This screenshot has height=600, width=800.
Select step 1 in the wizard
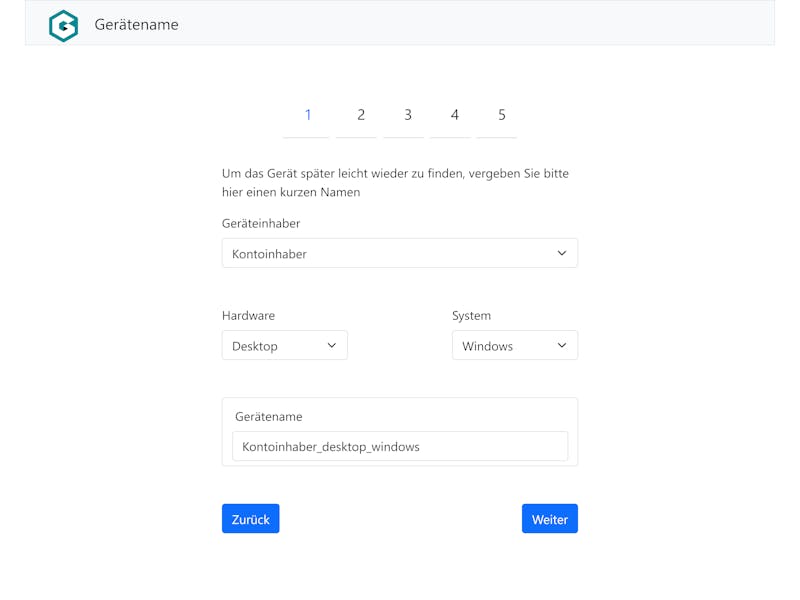[308, 115]
